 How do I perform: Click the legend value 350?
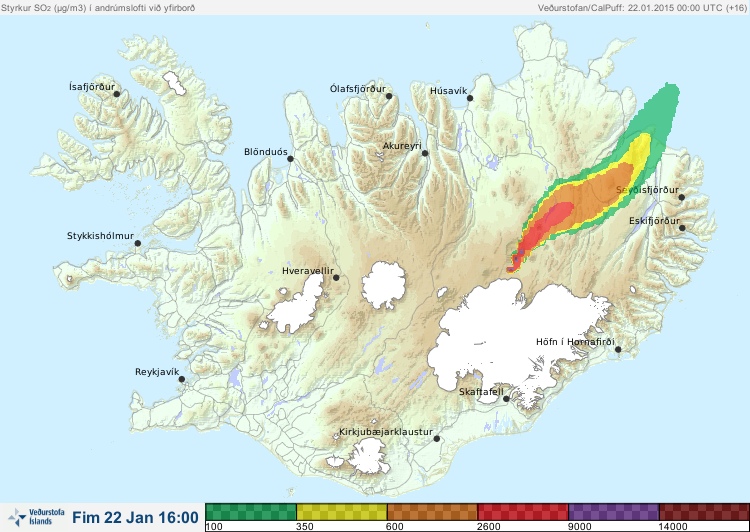[x=305, y=527]
